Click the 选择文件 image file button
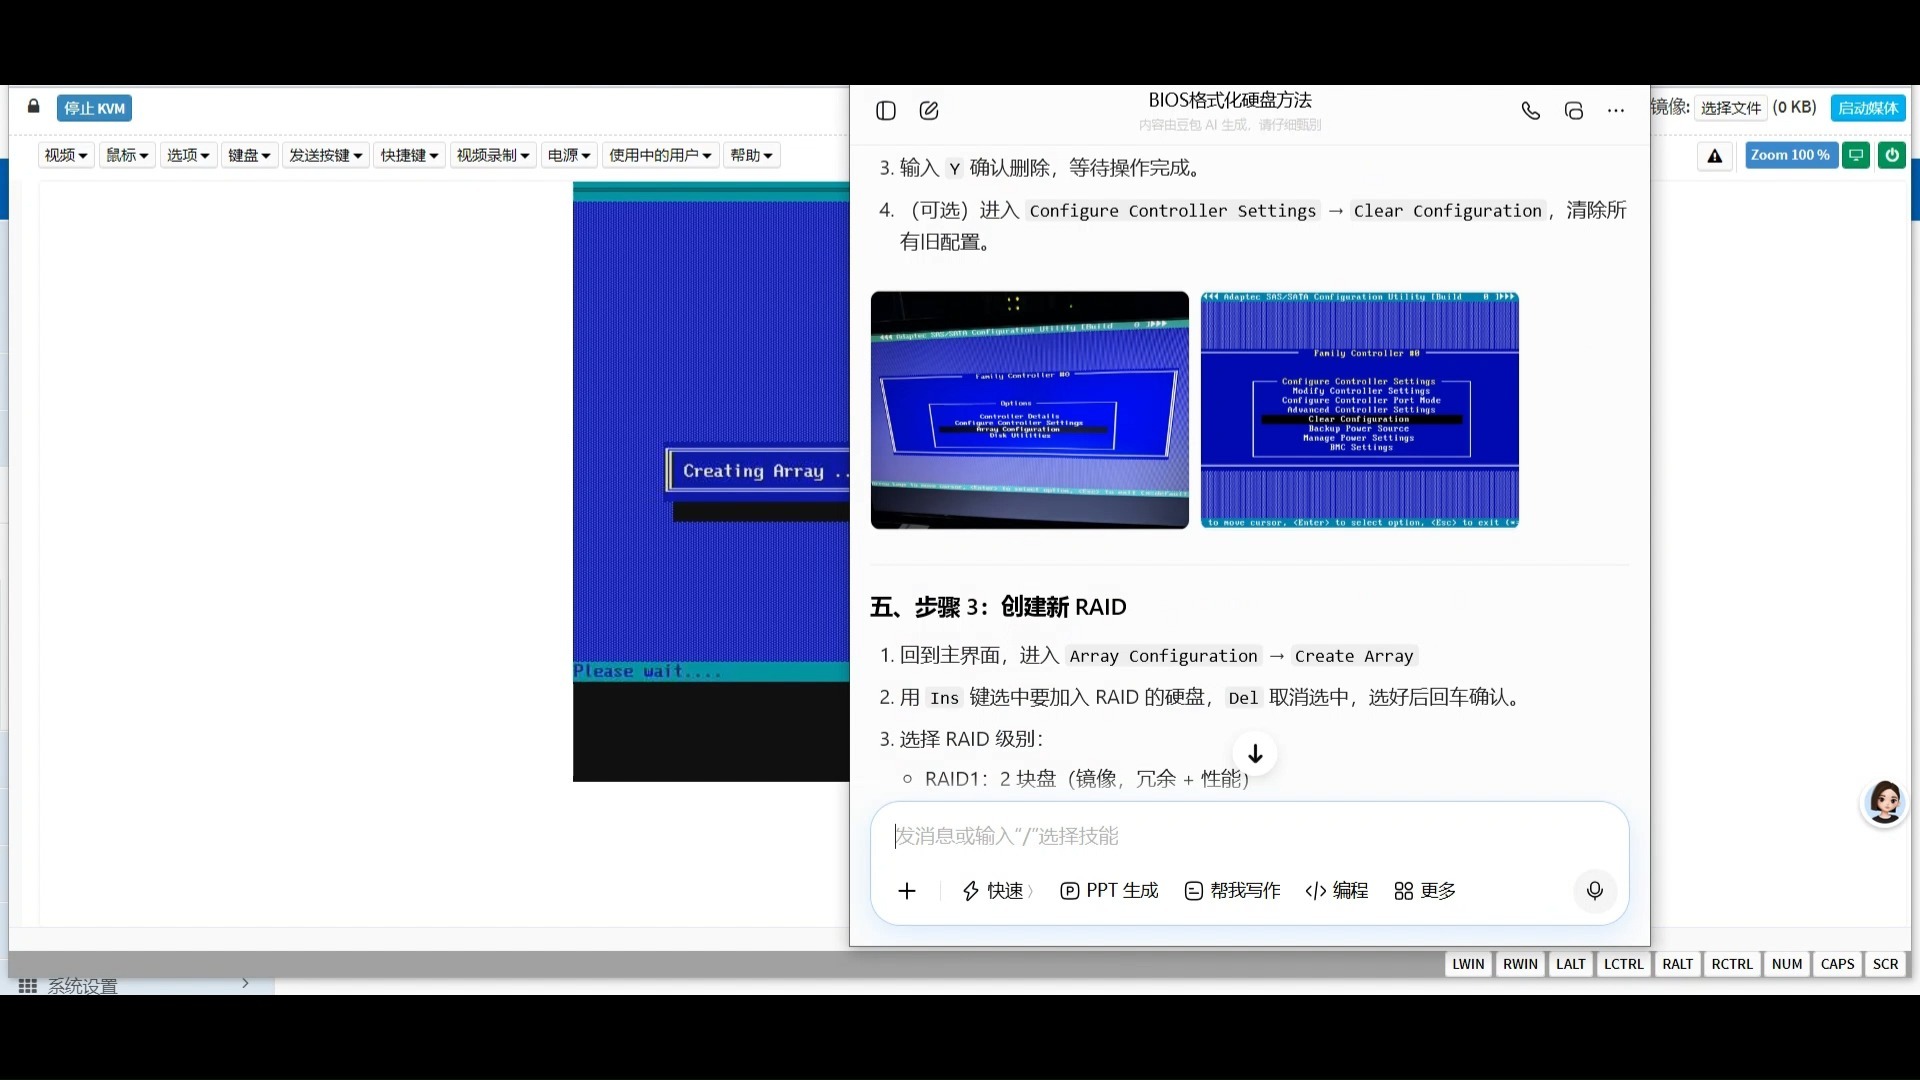The width and height of the screenshot is (1920, 1080). pos(1731,108)
